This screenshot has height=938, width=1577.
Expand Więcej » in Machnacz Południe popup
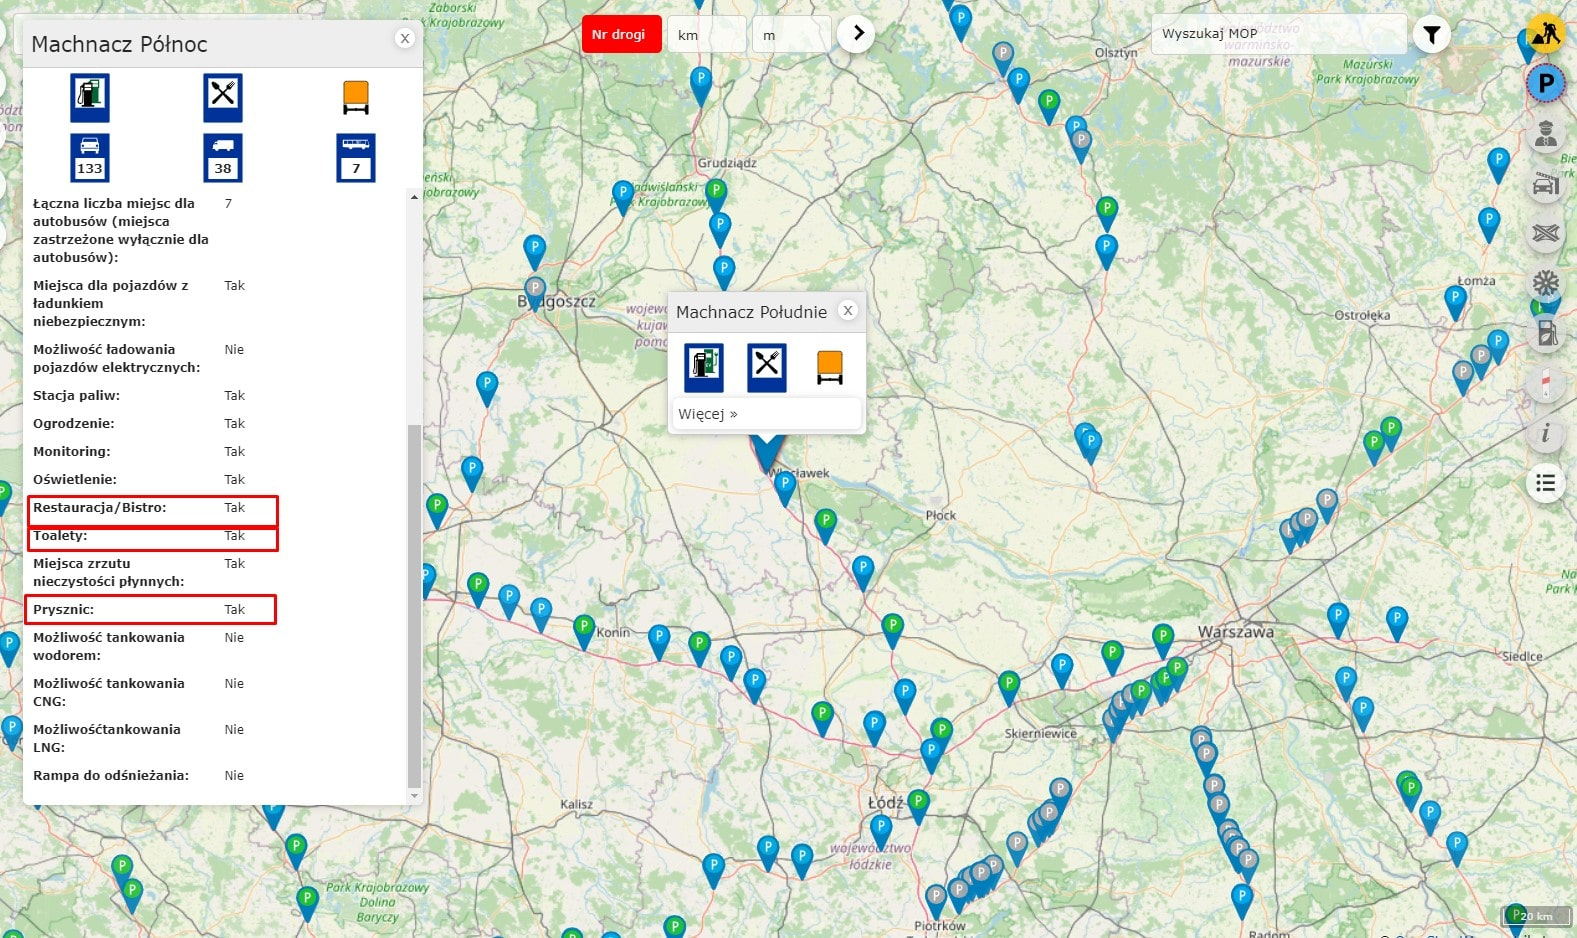point(708,414)
